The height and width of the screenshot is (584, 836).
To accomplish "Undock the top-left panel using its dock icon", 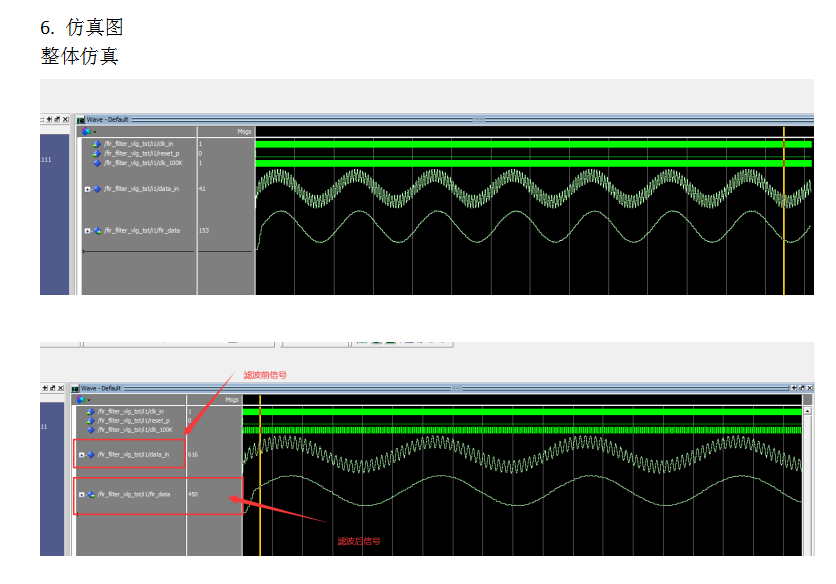I will [56, 120].
